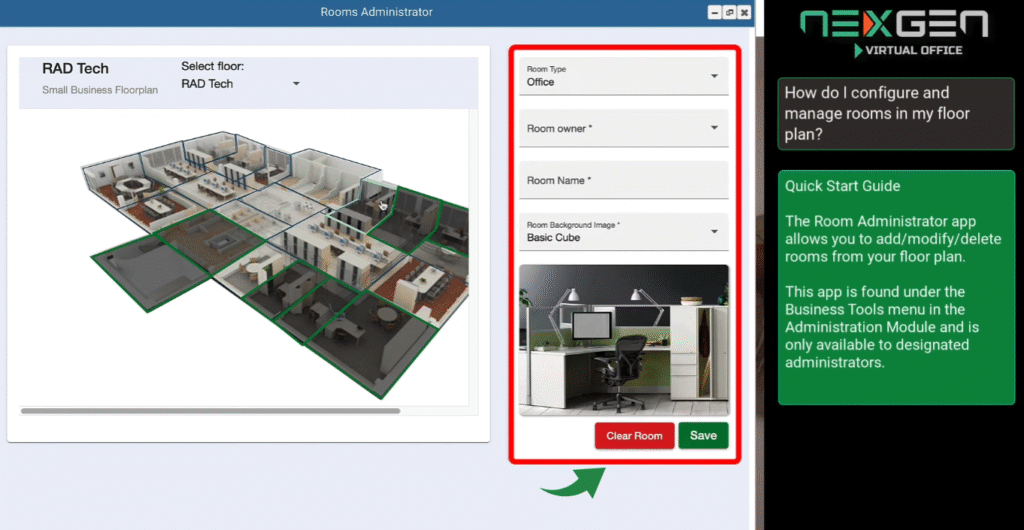Image resolution: width=1024 pixels, height=530 pixels.
Task: Click the Quick Start Guide heading
Action: (x=842, y=186)
